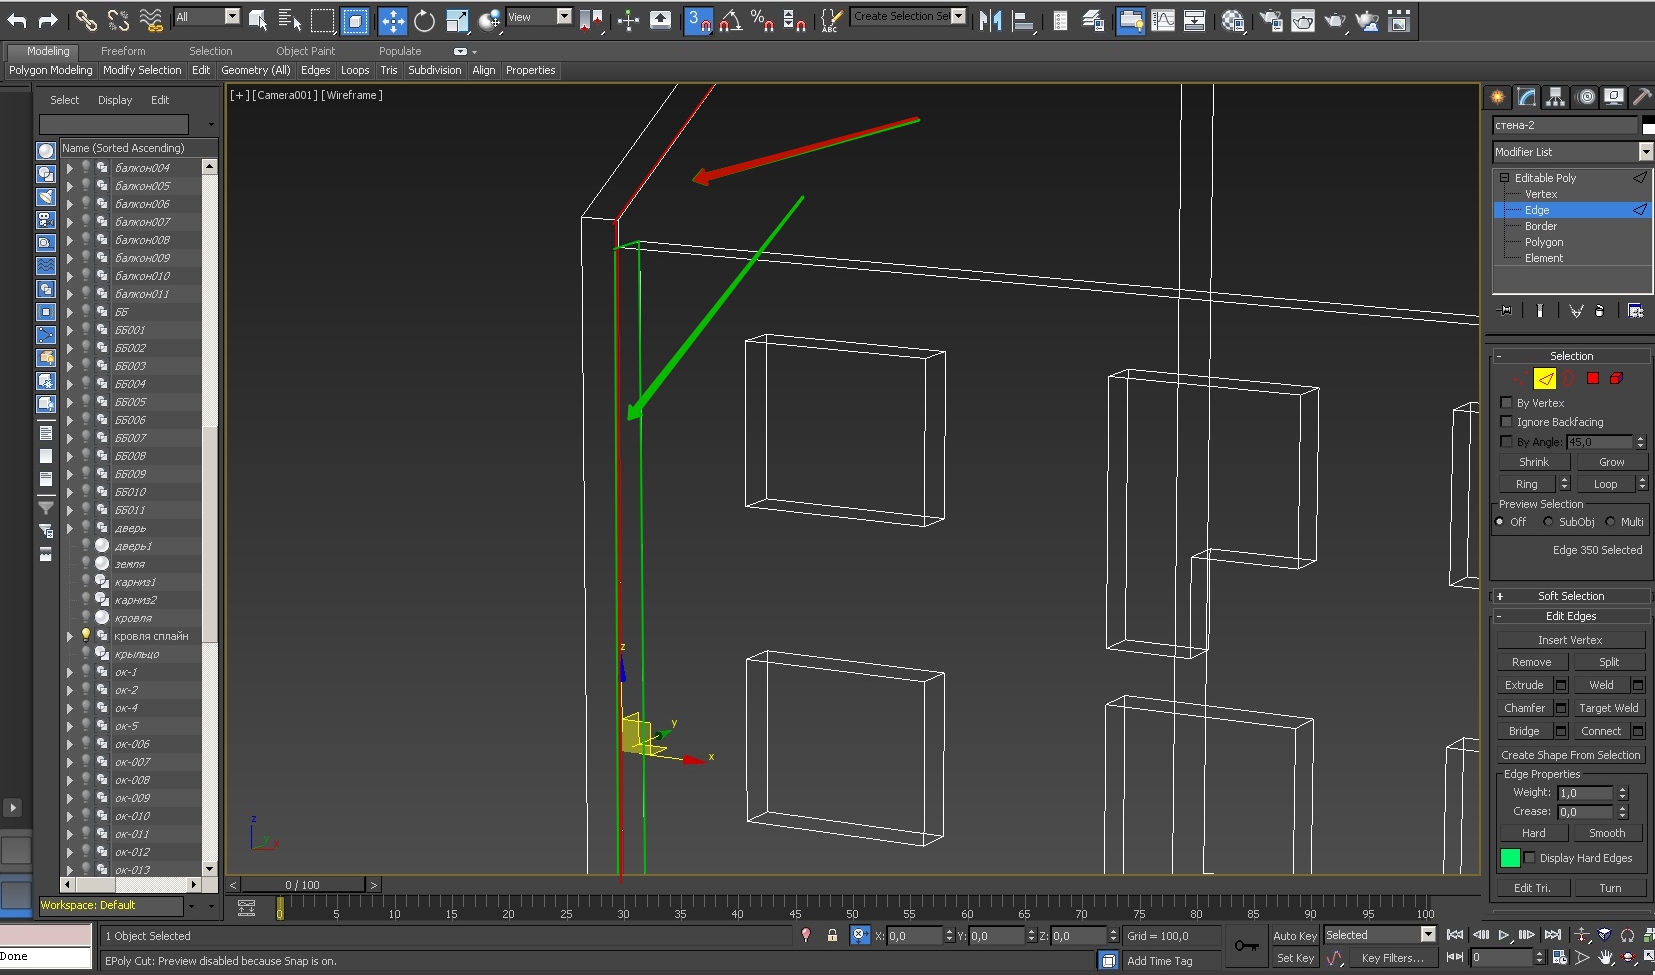Expand the Soft Selection rollout
The width and height of the screenshot is (1655, 975).
1570,596
